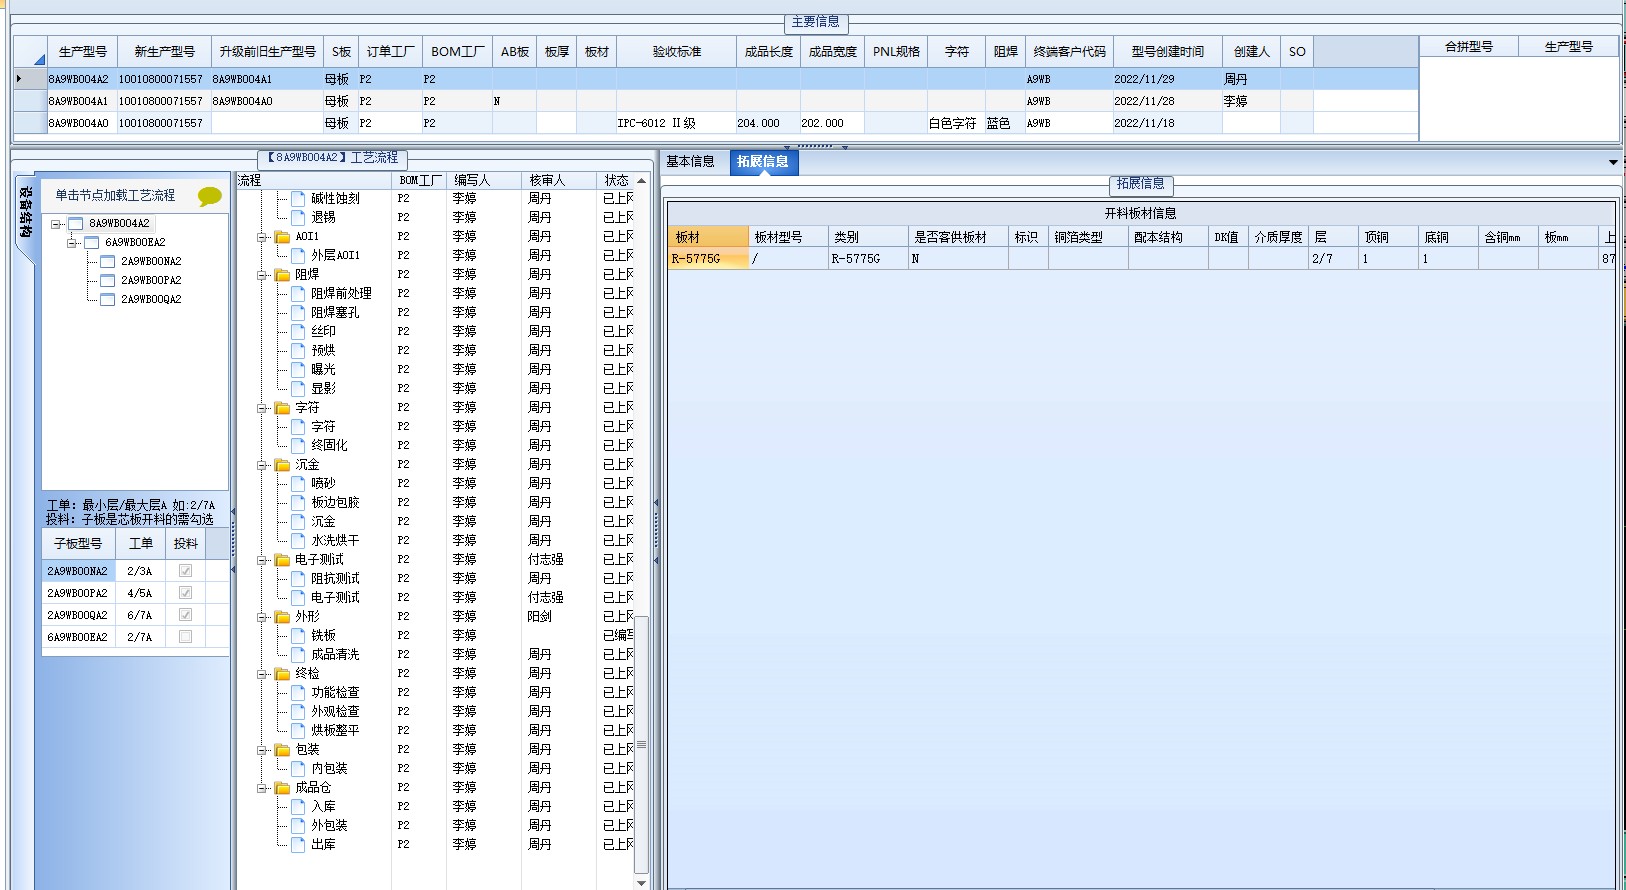Collapse the 终检 process group
This screenshot has width=1626, height=890.
(263, 674)
